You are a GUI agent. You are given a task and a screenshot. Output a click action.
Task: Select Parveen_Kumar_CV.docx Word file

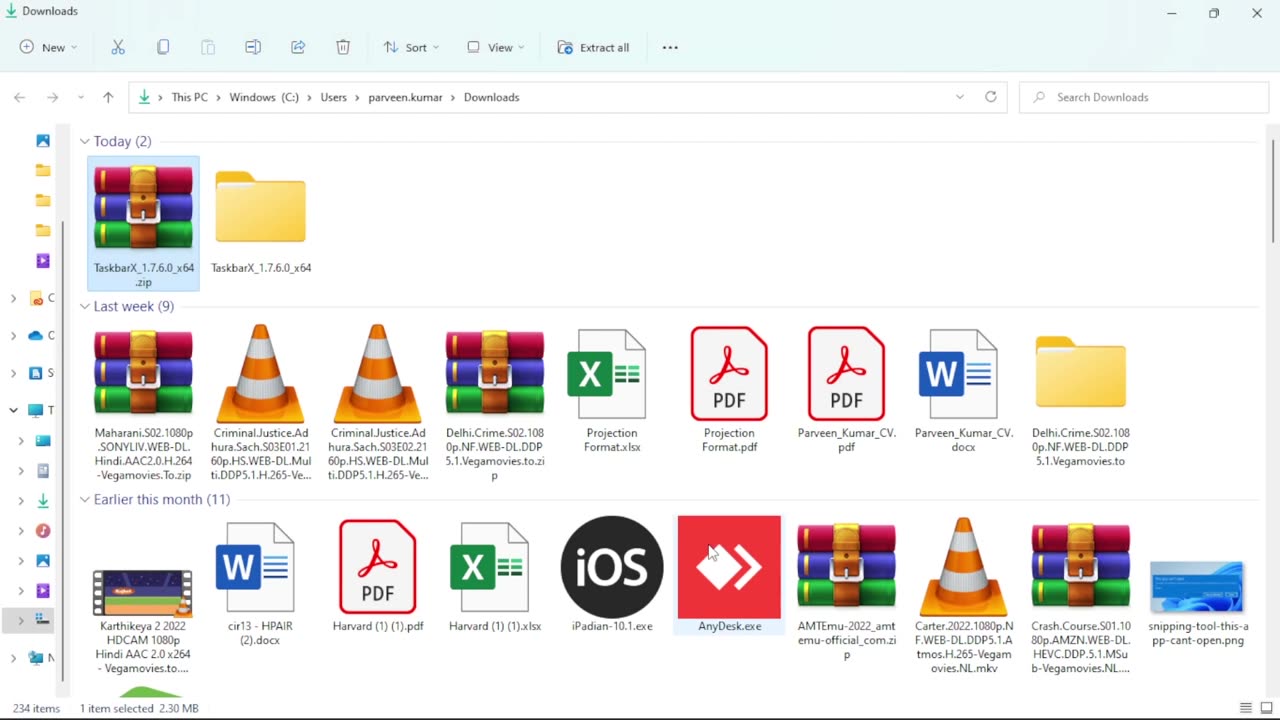pos(963,375)
